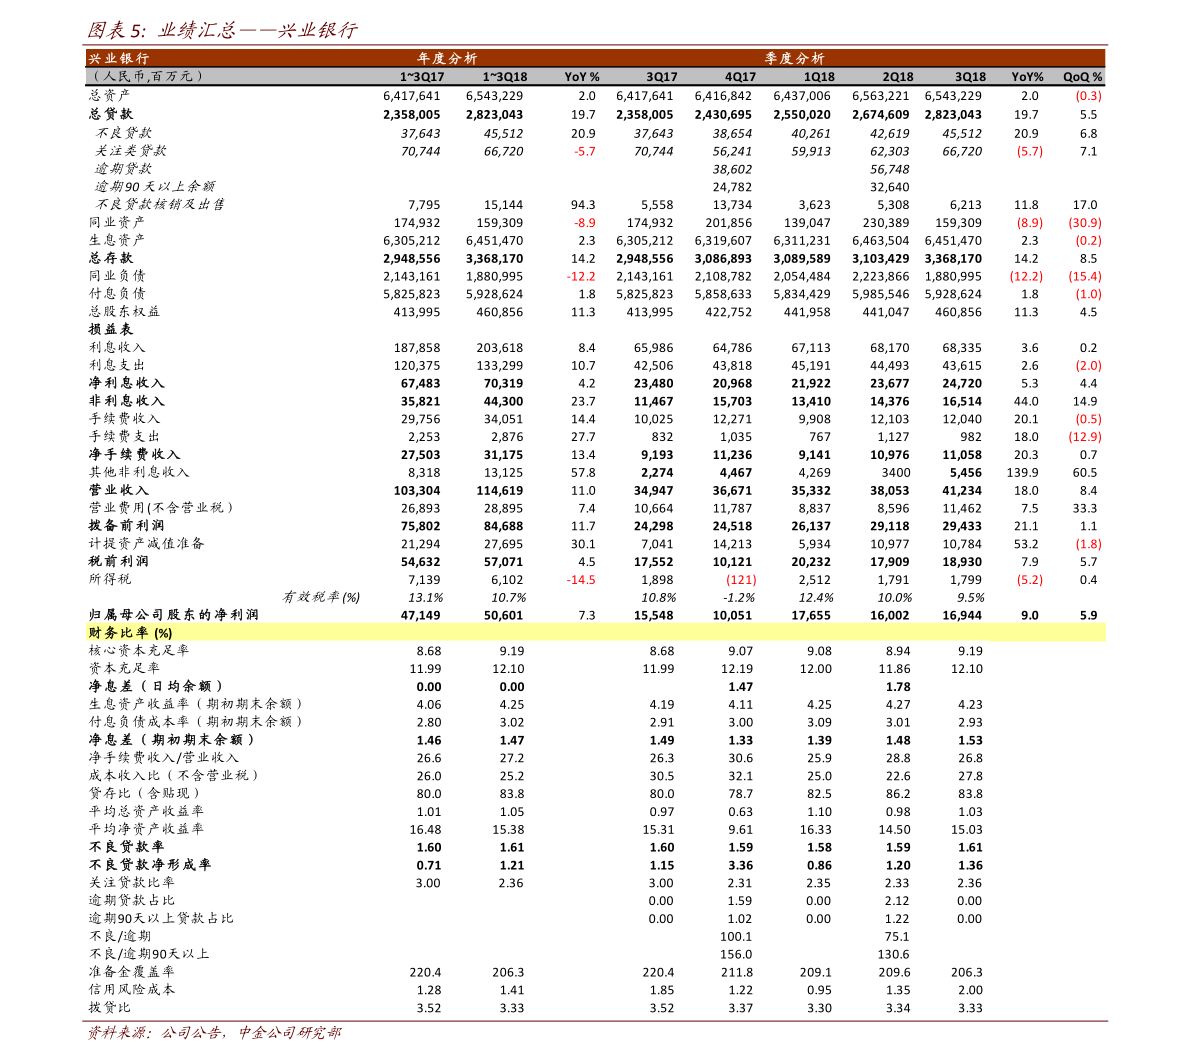
Task: Select the "损益表" section heading
Action: [111, 329]
